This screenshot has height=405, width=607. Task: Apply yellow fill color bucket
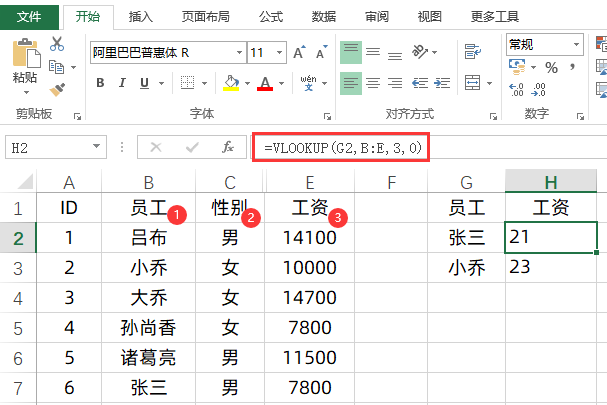pos(231,83)
